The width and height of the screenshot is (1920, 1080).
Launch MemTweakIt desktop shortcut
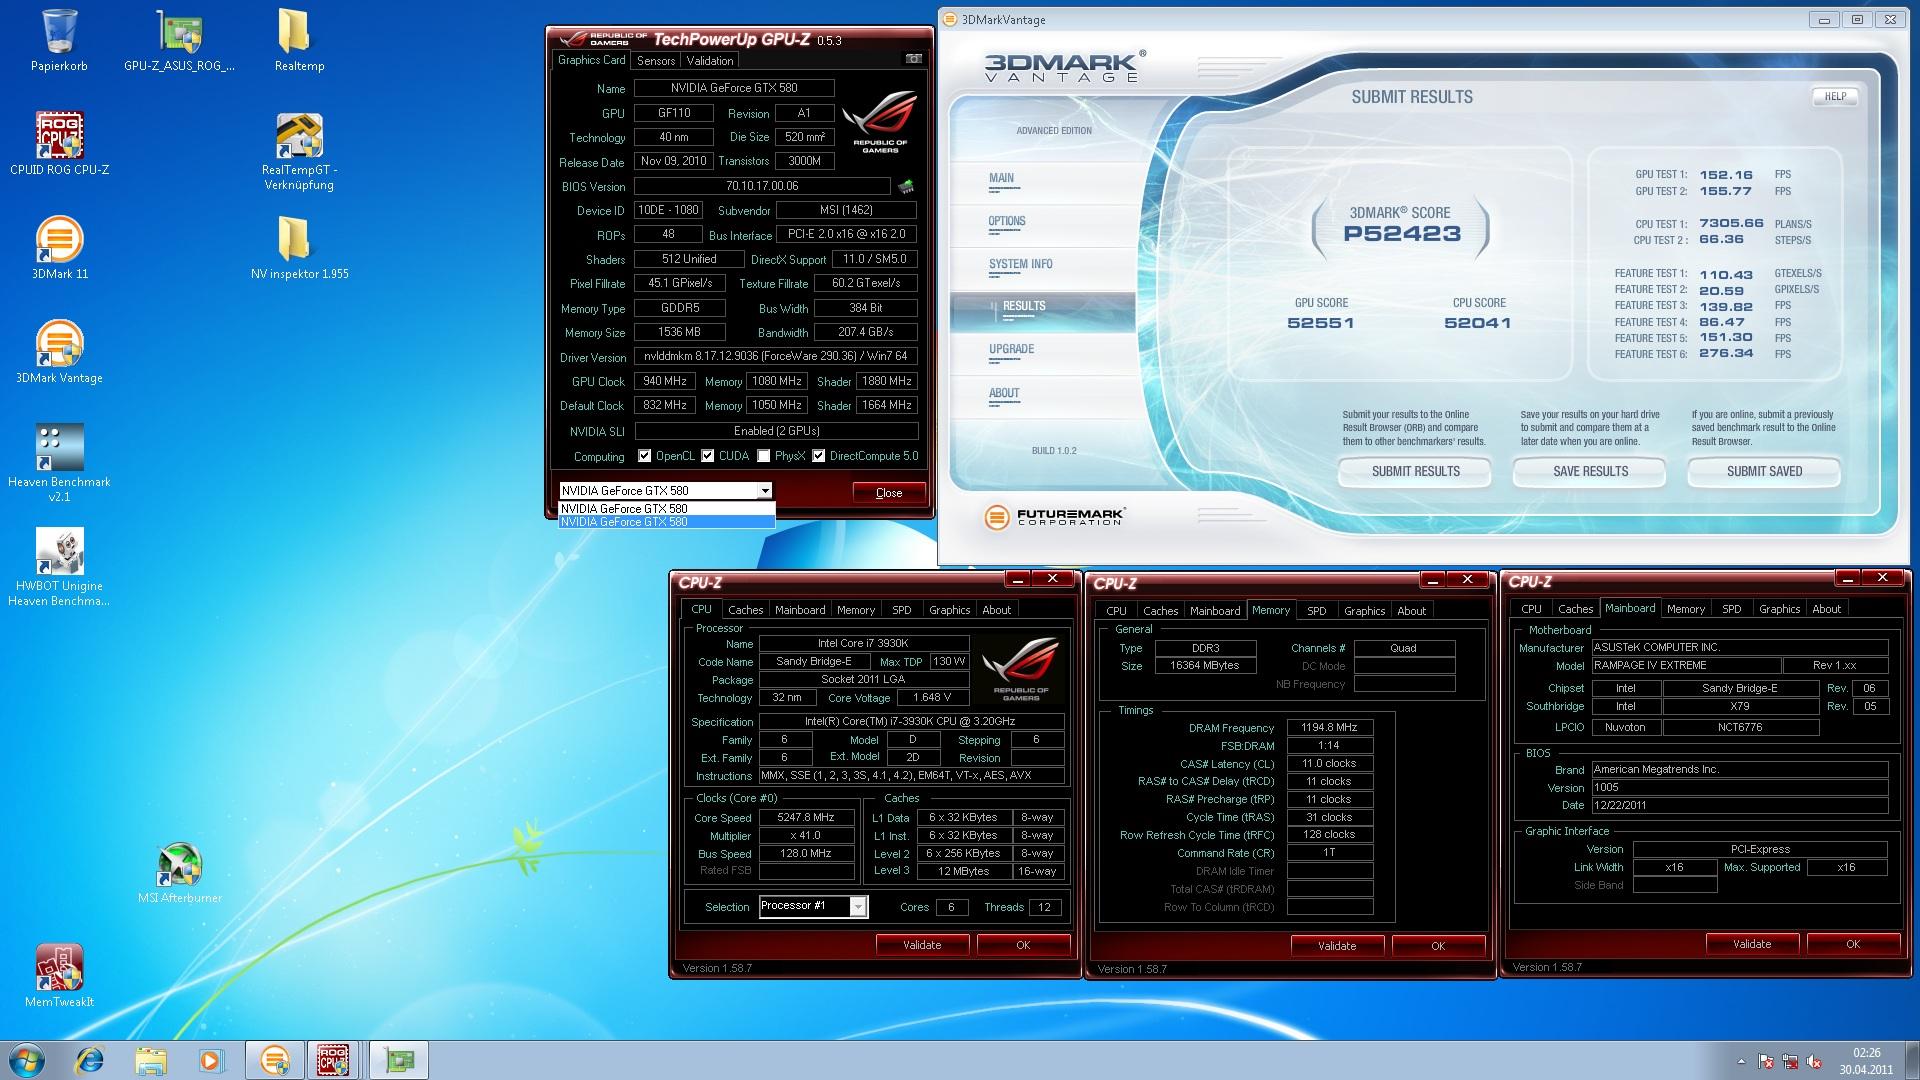[x=59, y=976]
